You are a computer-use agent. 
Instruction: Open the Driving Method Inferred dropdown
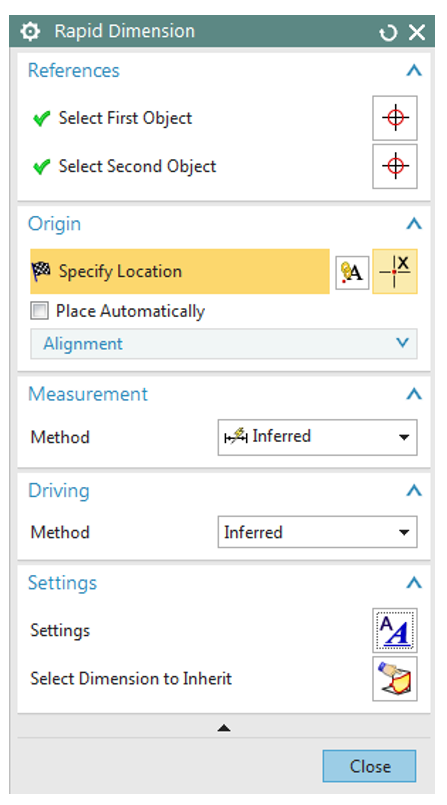tap(317, 532)
